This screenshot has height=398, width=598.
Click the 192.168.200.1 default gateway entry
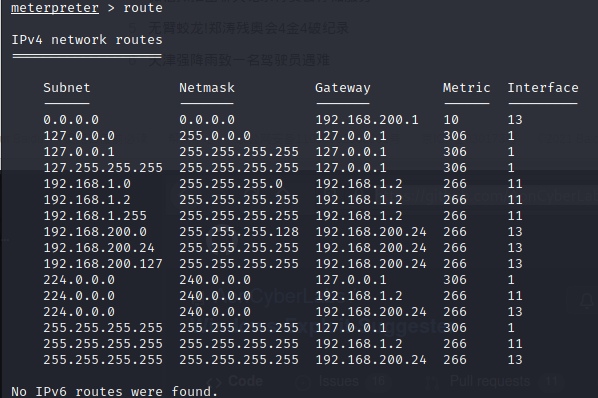[367, 120]
